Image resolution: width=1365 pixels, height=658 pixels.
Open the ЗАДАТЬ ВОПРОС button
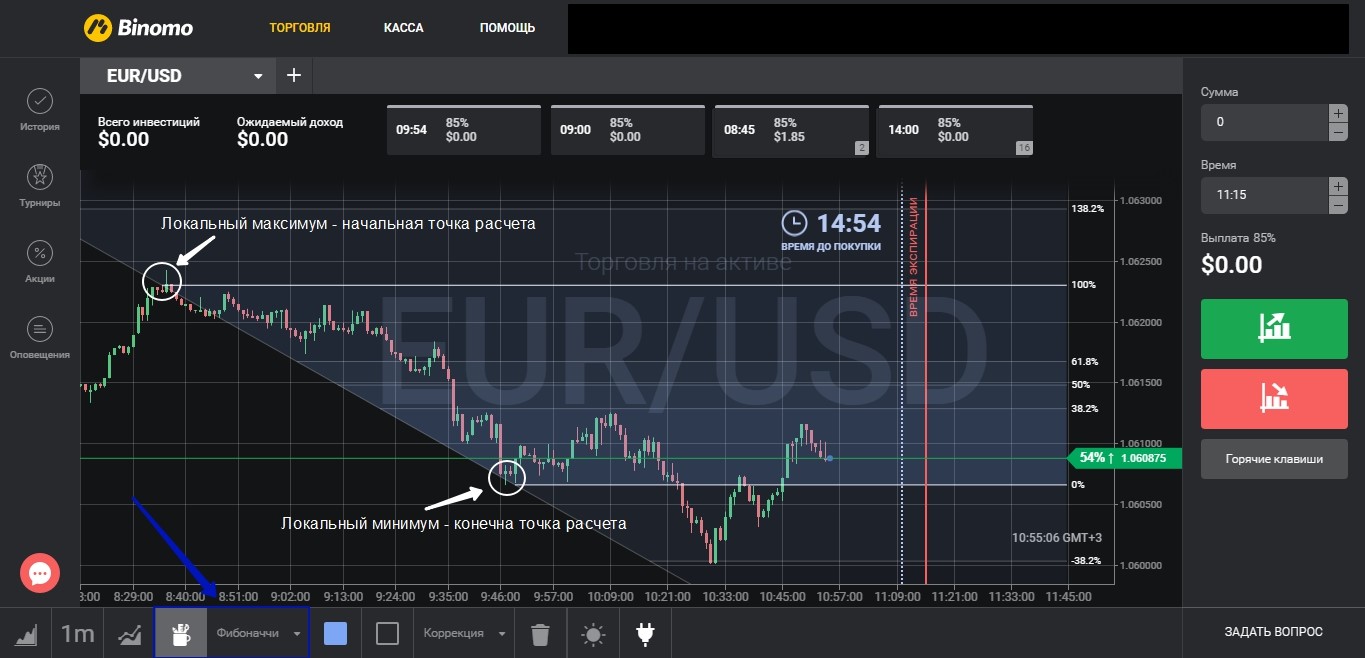point(1273,632)
